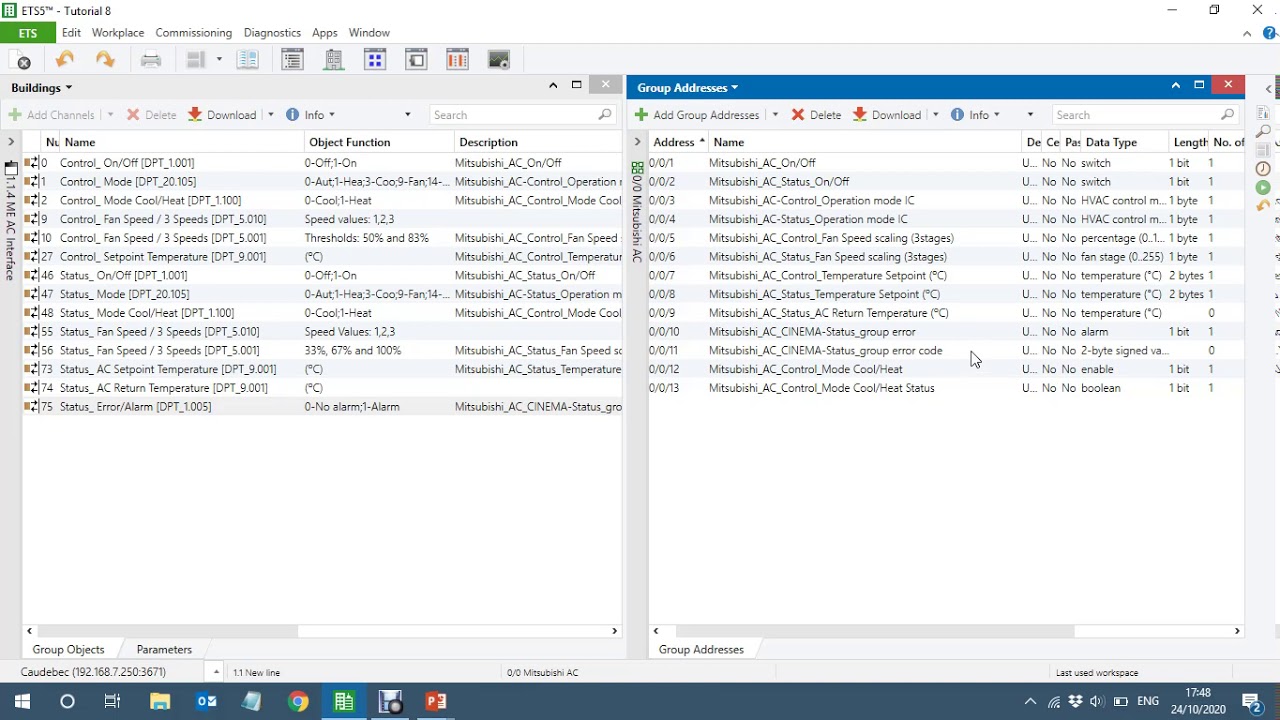Open the workplace layout dropdown arrow
The width and height of the screenshot is (1280, 720).
tap(219, 60)
